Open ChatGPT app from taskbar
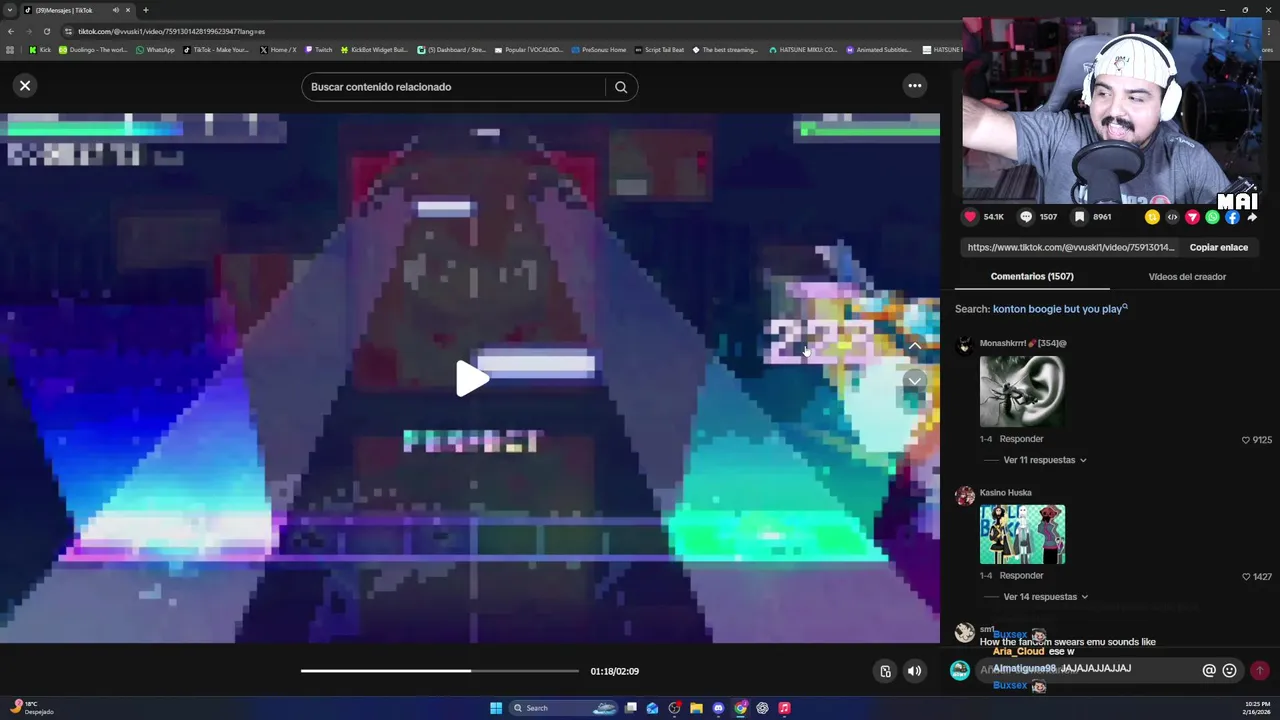1280x720 pixels. 762,708
